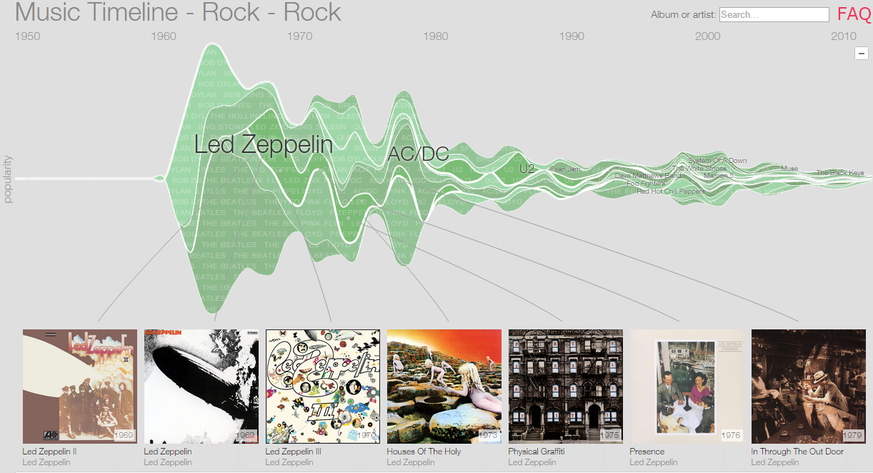Click the Presence album title

coord(647,451)
